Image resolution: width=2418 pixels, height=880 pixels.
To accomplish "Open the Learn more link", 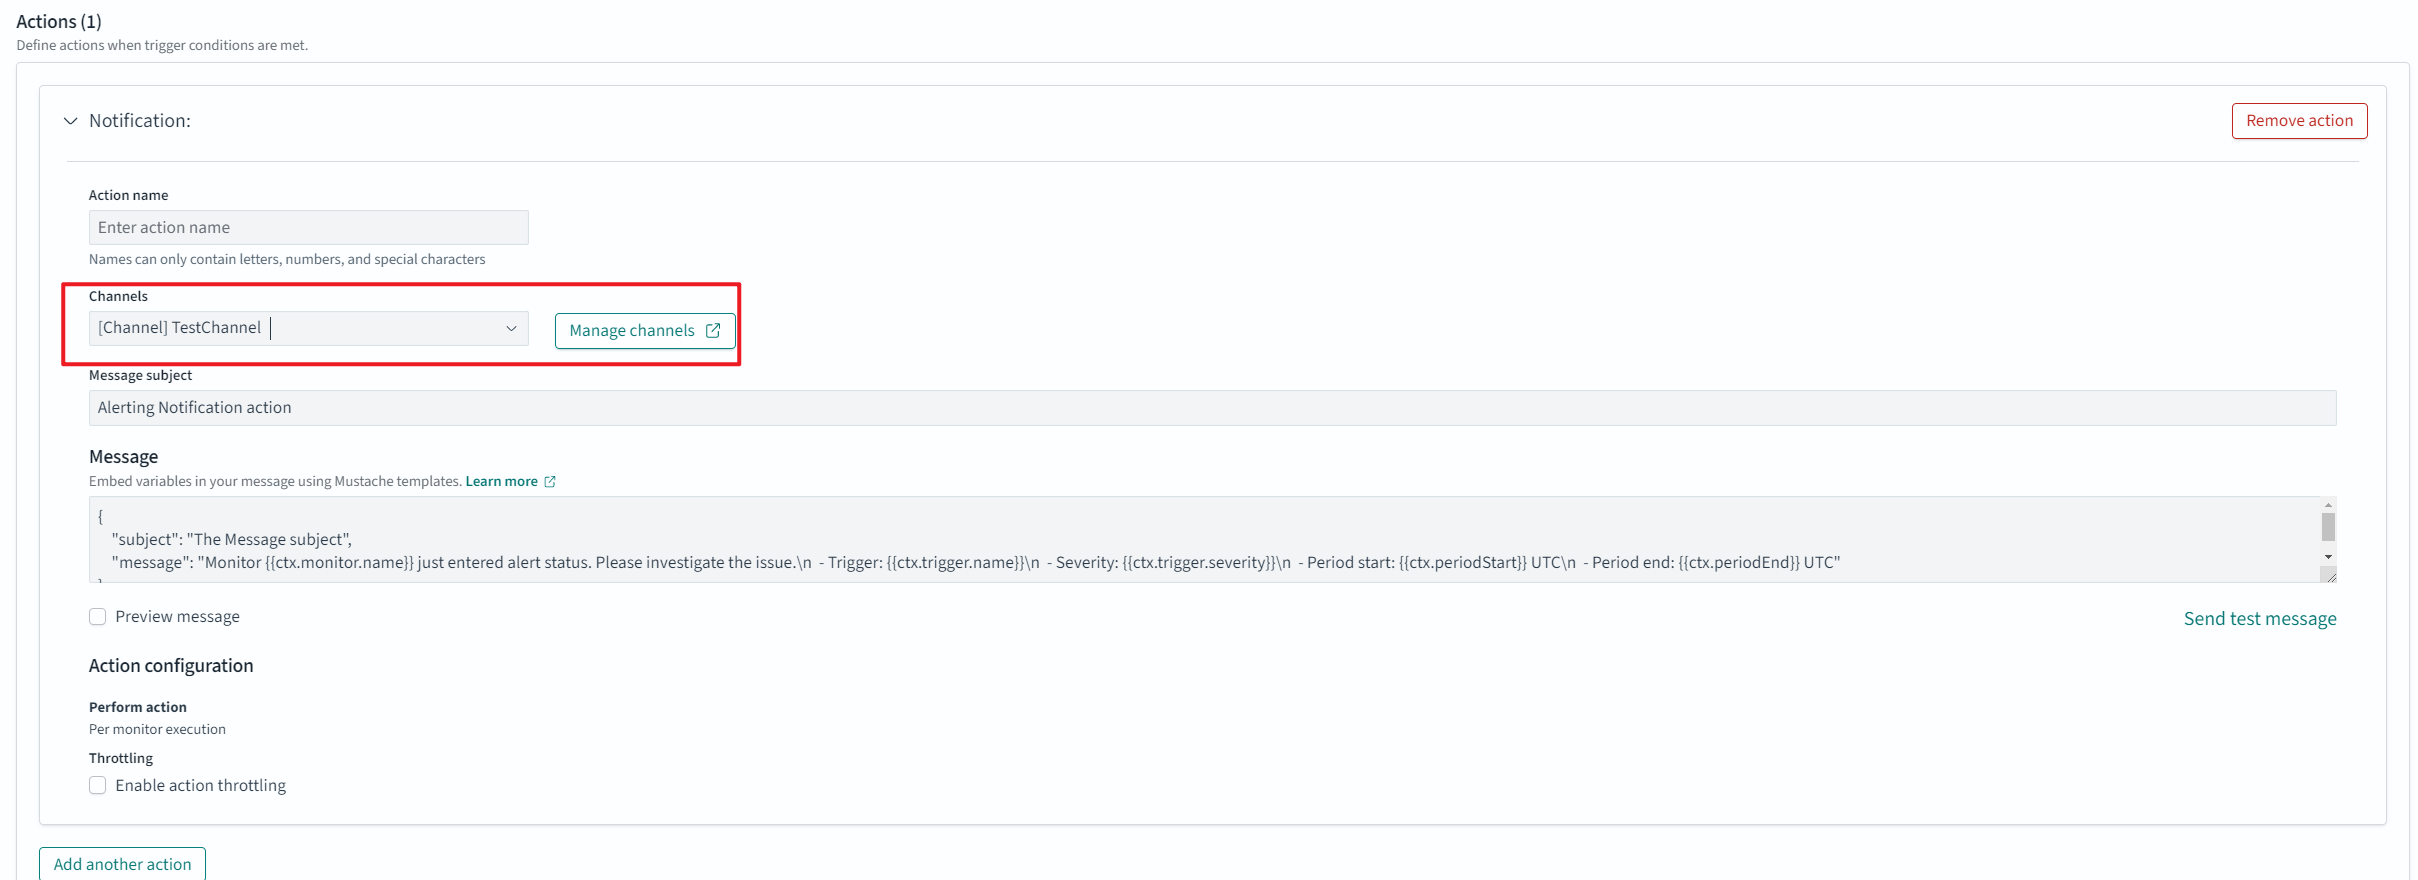I will tap(501, 482).
